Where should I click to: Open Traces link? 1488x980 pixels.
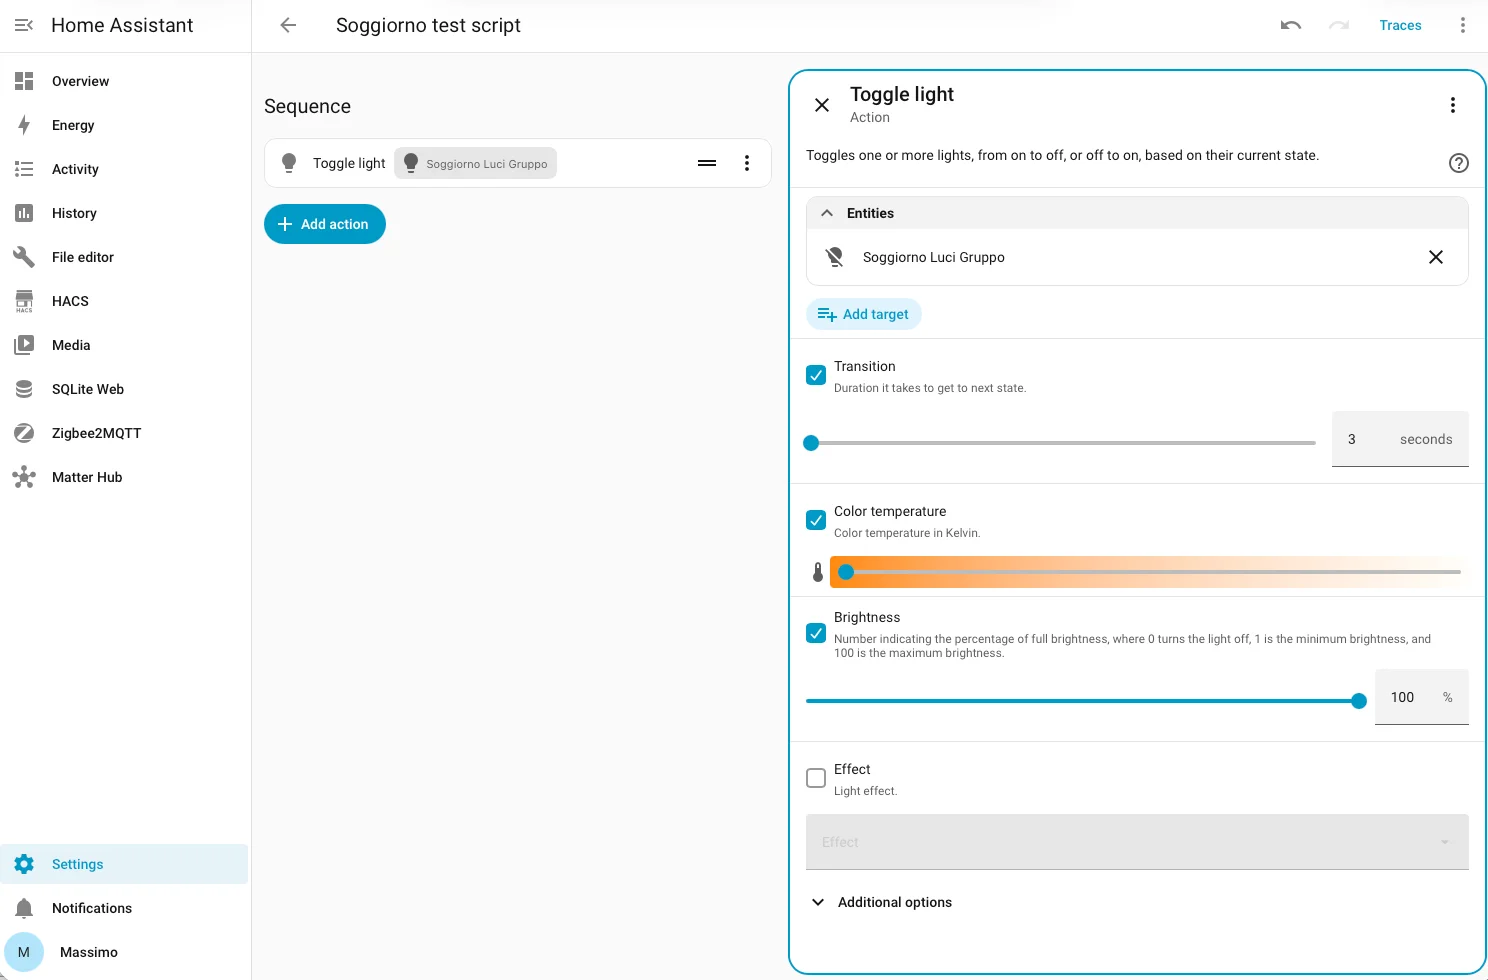[x=1400, y=25]
